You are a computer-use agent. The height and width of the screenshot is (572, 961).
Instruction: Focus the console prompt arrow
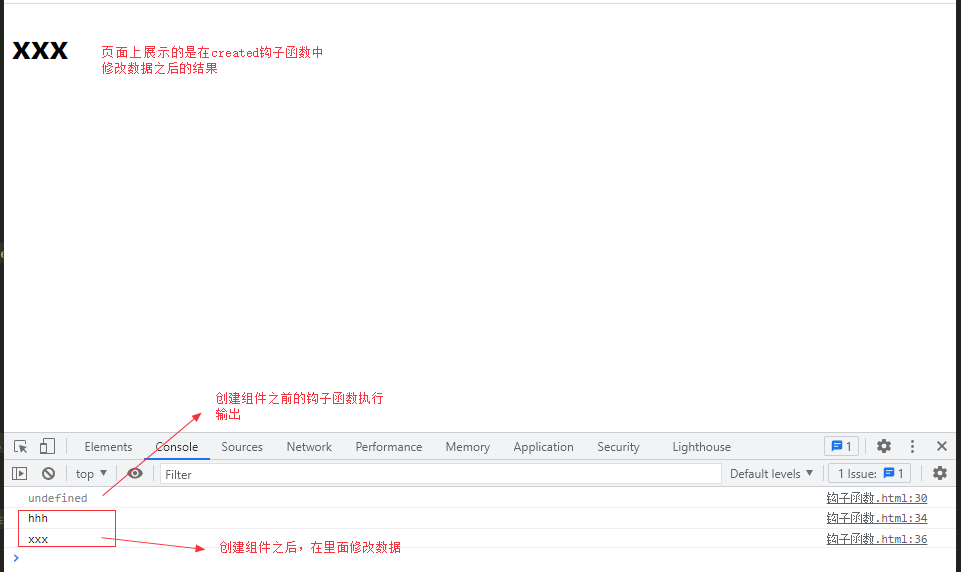(x=16, y=558)
